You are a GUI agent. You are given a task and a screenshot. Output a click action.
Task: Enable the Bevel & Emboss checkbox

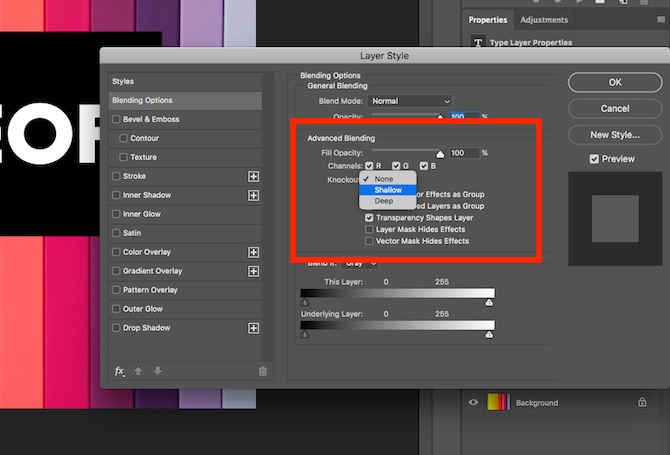(117, 119)
